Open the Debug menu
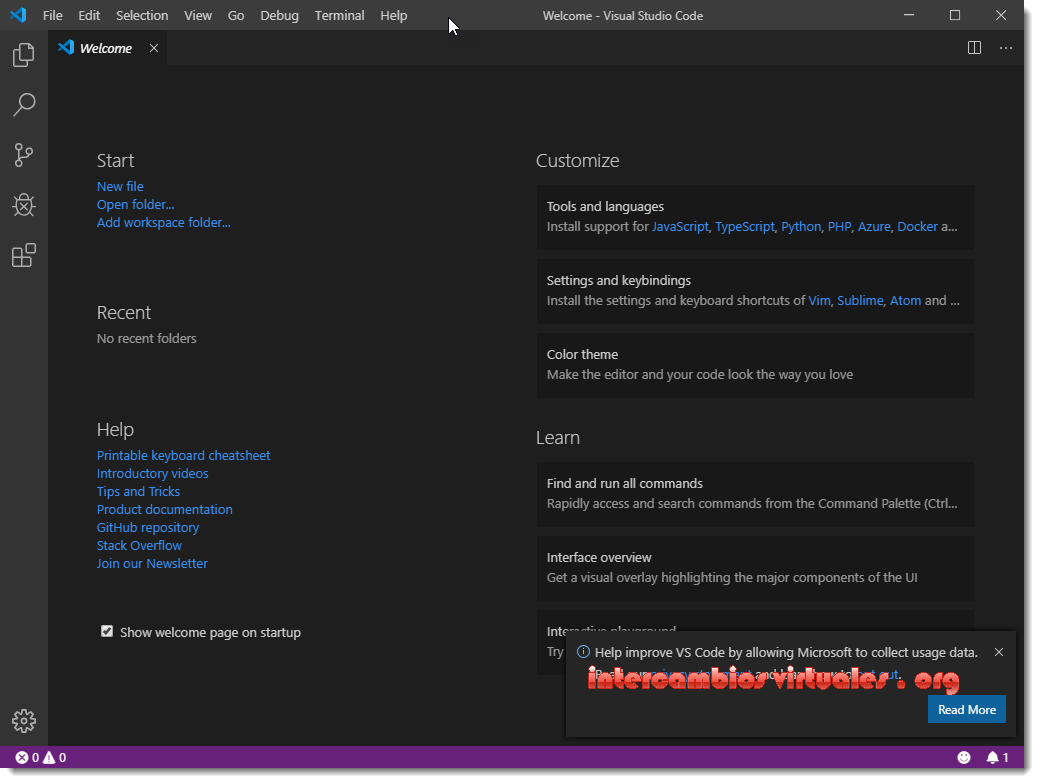This screenshot has width=1039, height=783. (x=279, y=15)
